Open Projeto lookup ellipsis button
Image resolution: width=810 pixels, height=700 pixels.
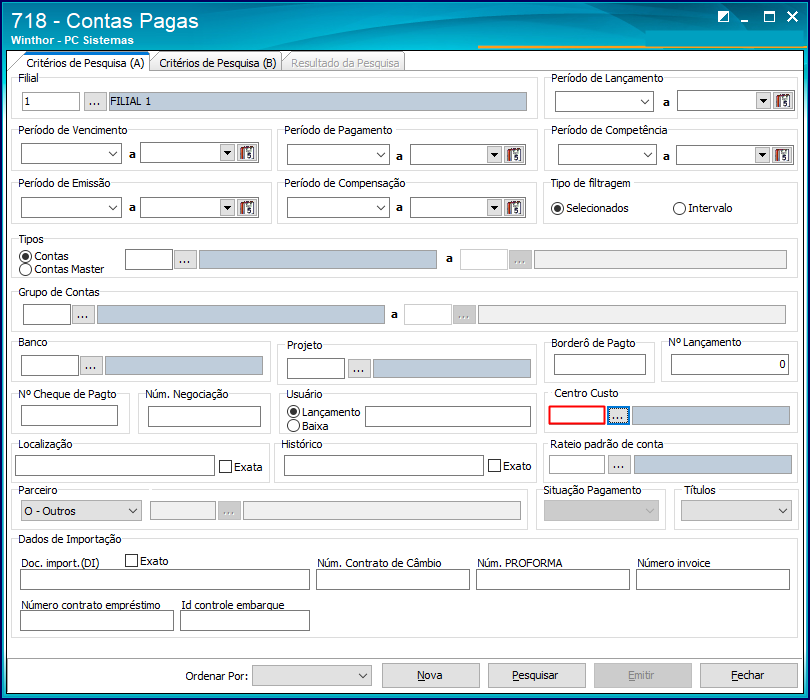pyautogui.click(x=359, y=368)
